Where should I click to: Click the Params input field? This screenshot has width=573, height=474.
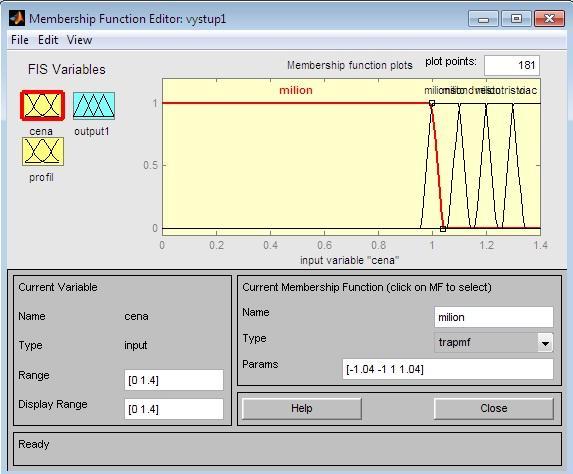pyautogui.click(x=448, y=369)
